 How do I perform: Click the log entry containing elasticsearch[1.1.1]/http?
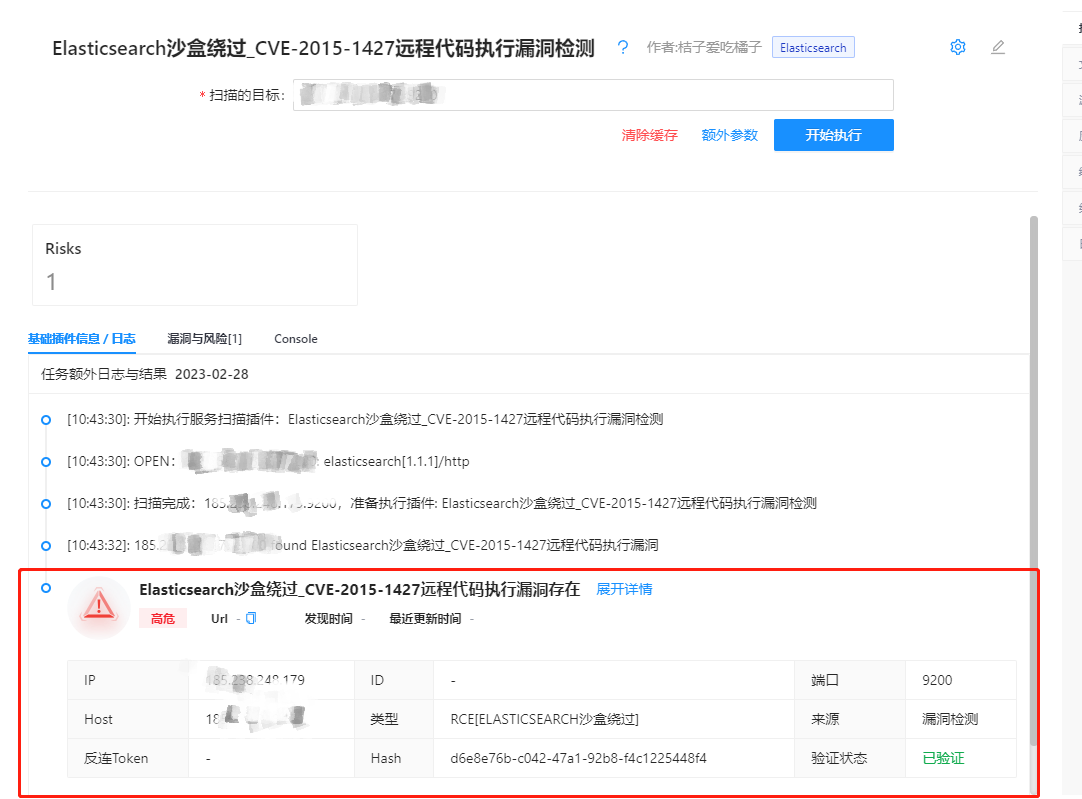268,461
